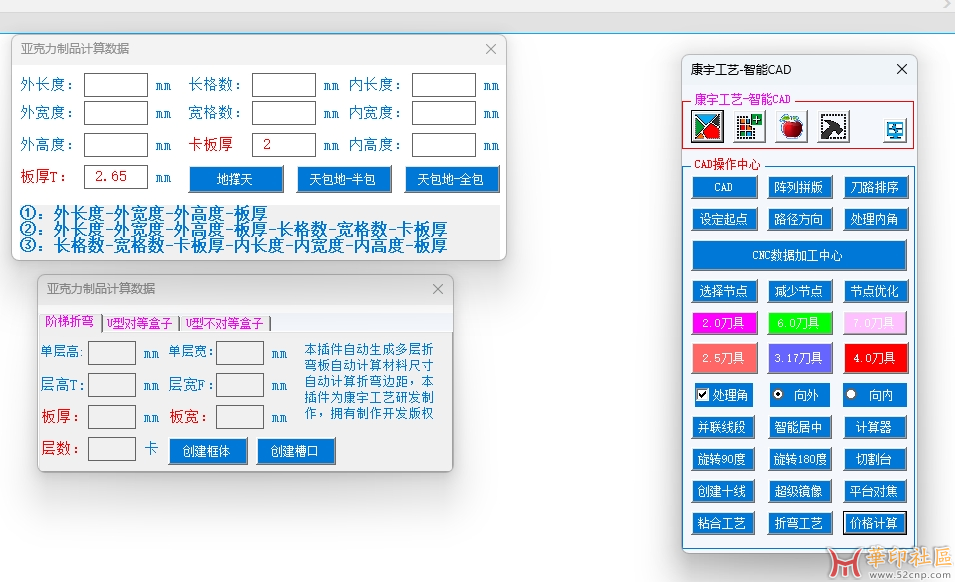The image size is (955, 582).
Task: Click the 粘合工艺 button
Action: (723, 523)
